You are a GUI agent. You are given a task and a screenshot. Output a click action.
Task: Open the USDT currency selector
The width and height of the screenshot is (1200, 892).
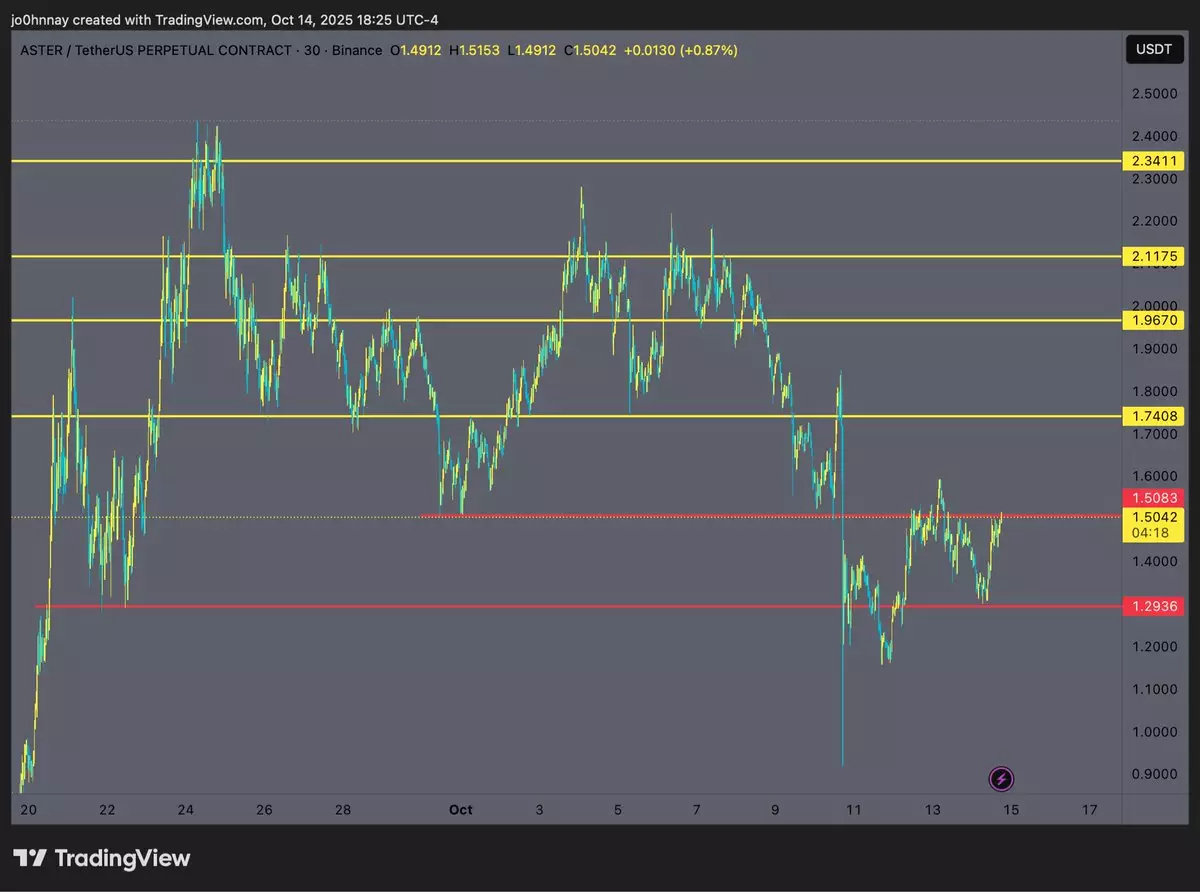pos(1154,49)
